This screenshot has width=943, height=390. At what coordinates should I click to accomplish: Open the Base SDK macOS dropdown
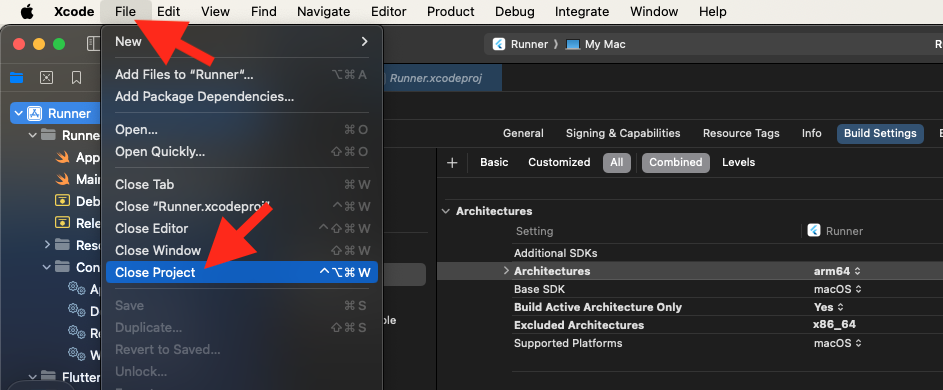pos(838,289)
